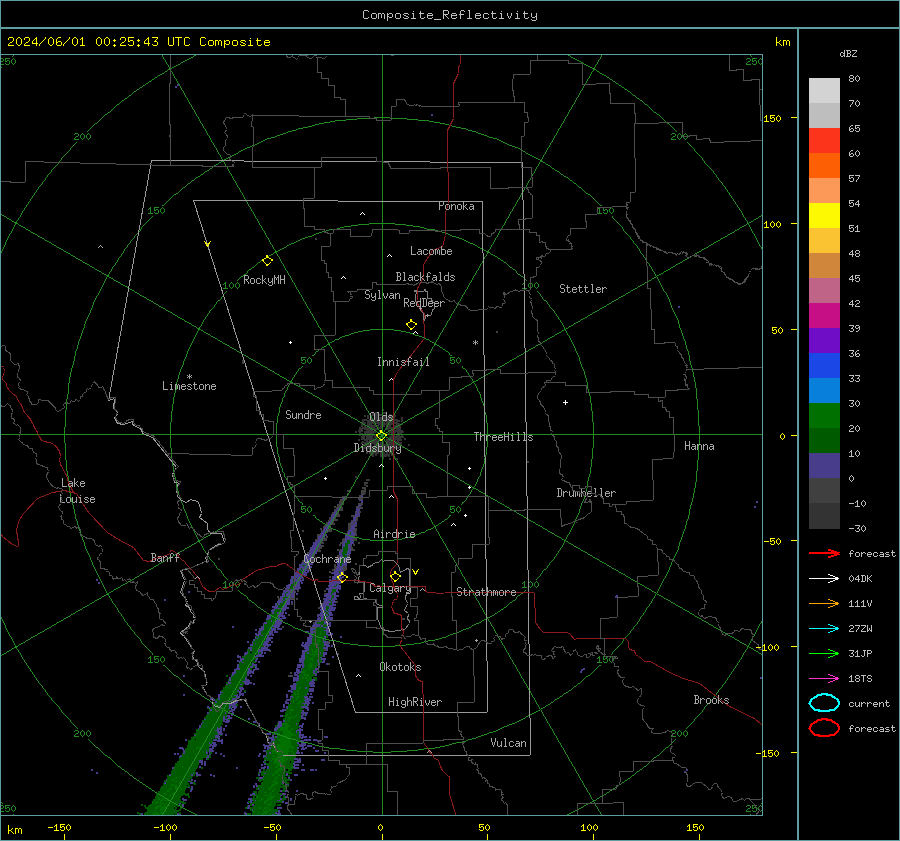Click the Innisfail label
900x841 pixels.
[403, 362]
